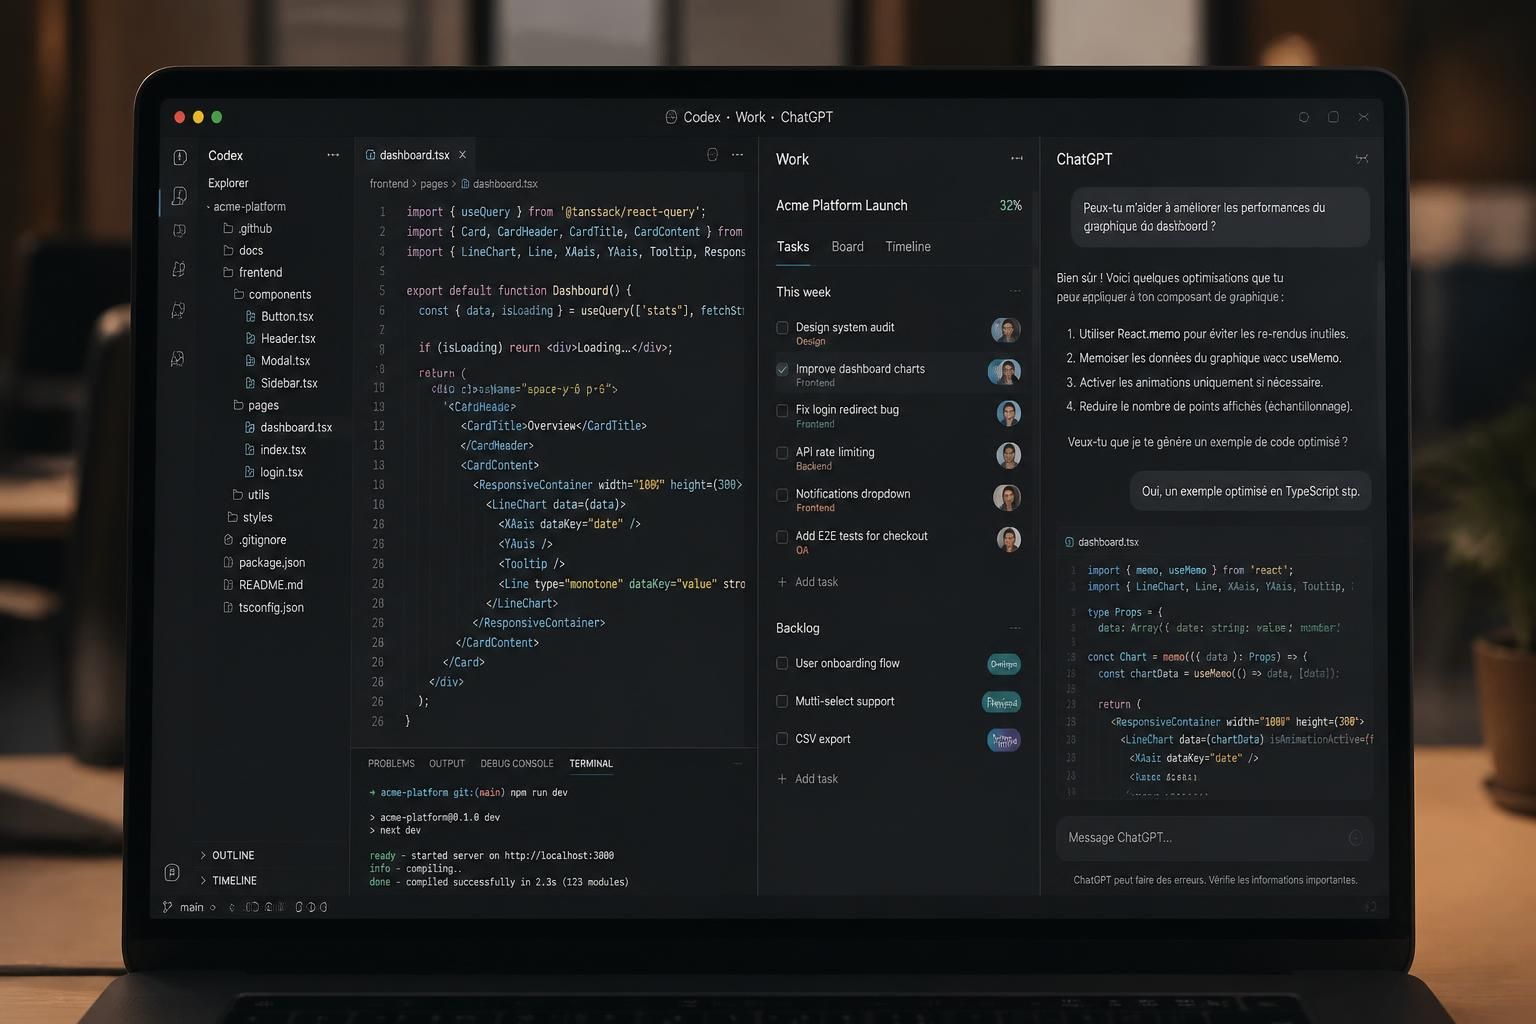The image size is (1536, 1024).
Task: Expand the TIMELINE section in sidebar
Action: click(228, 881)
